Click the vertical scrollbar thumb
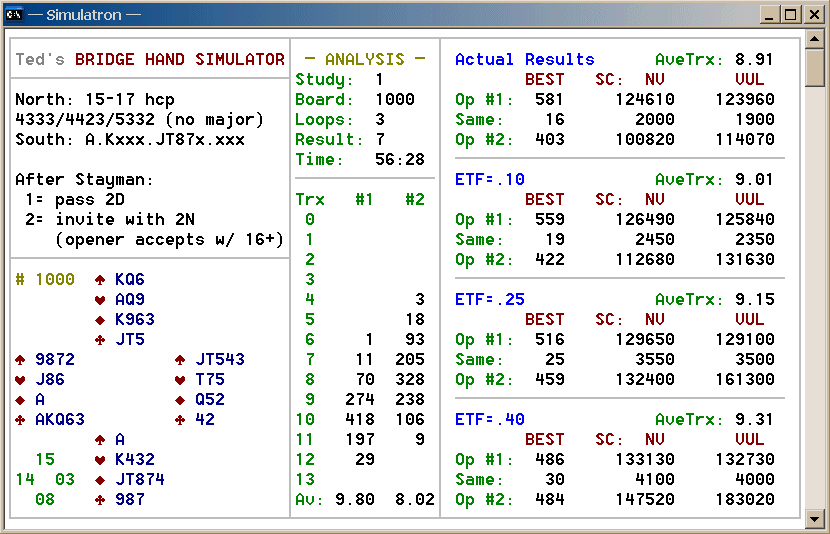 click(x=815, y=68)
